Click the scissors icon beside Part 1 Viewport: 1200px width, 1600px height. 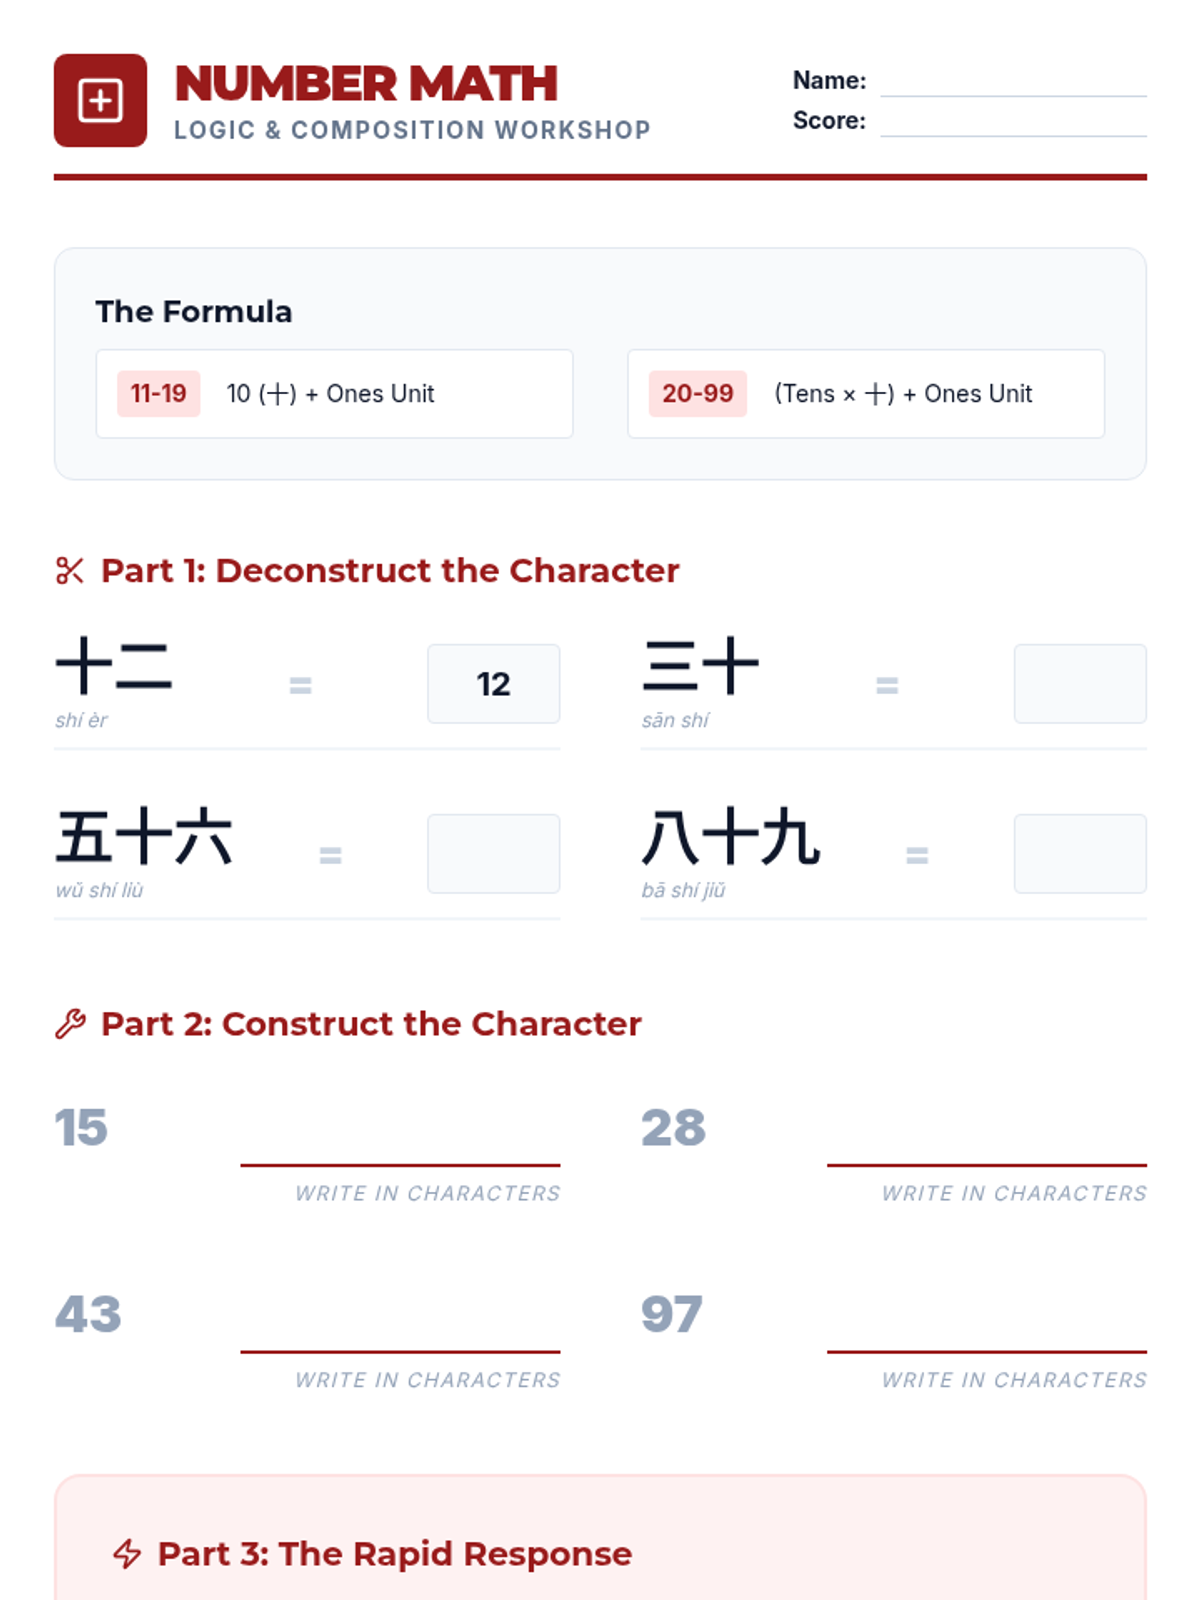[x=70, y=571]
